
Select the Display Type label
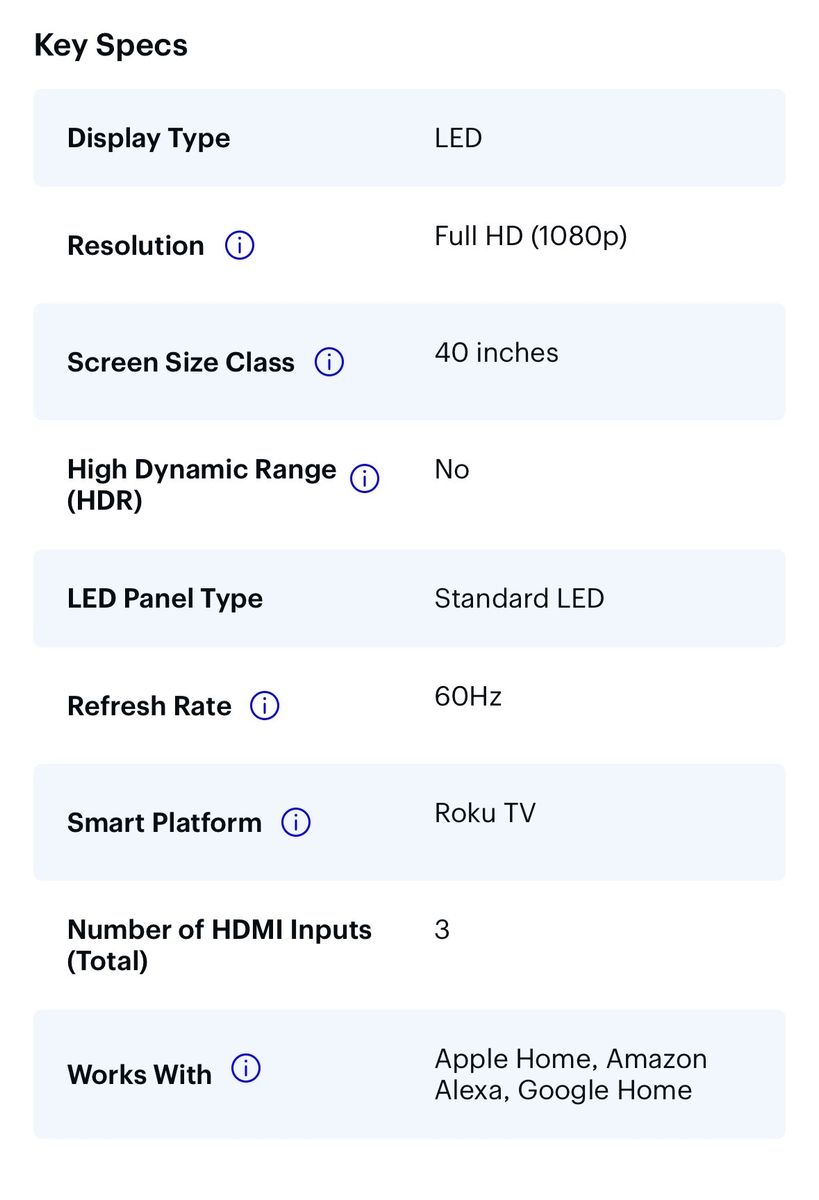(x=148, y=138)
